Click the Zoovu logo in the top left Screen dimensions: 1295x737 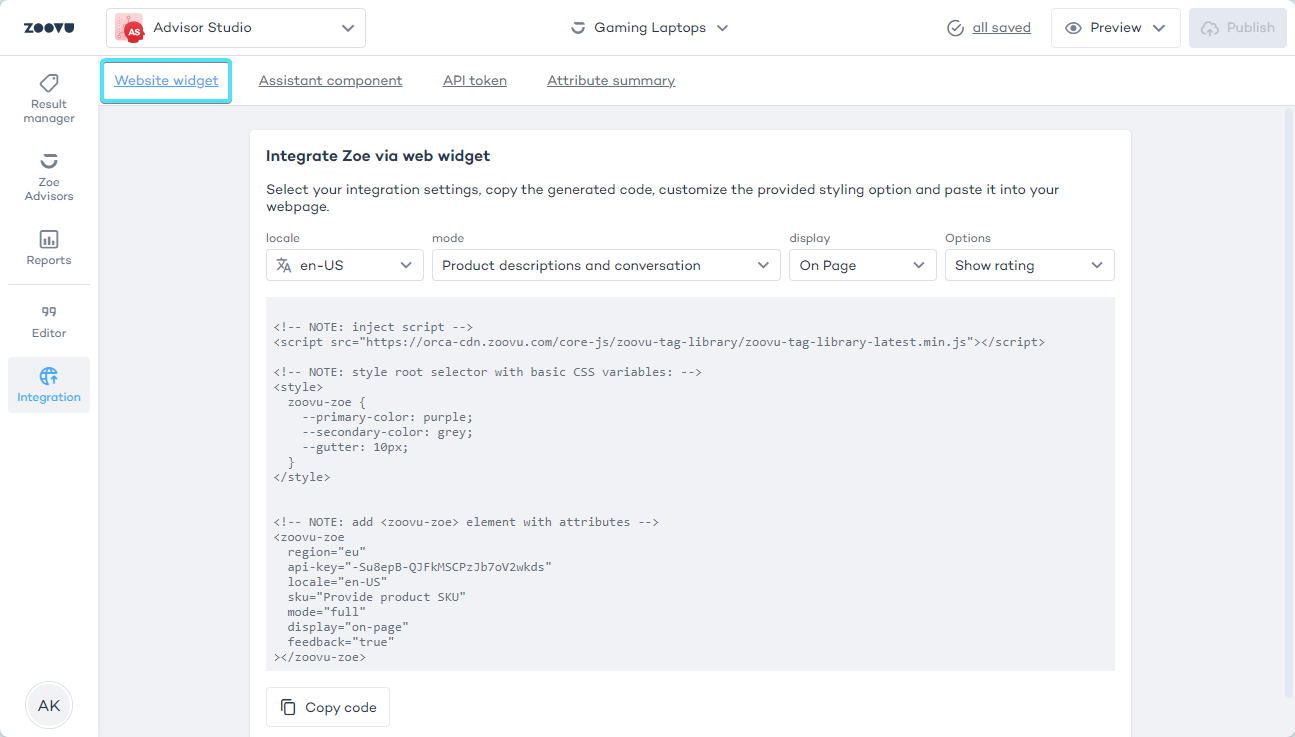(47, 27)
